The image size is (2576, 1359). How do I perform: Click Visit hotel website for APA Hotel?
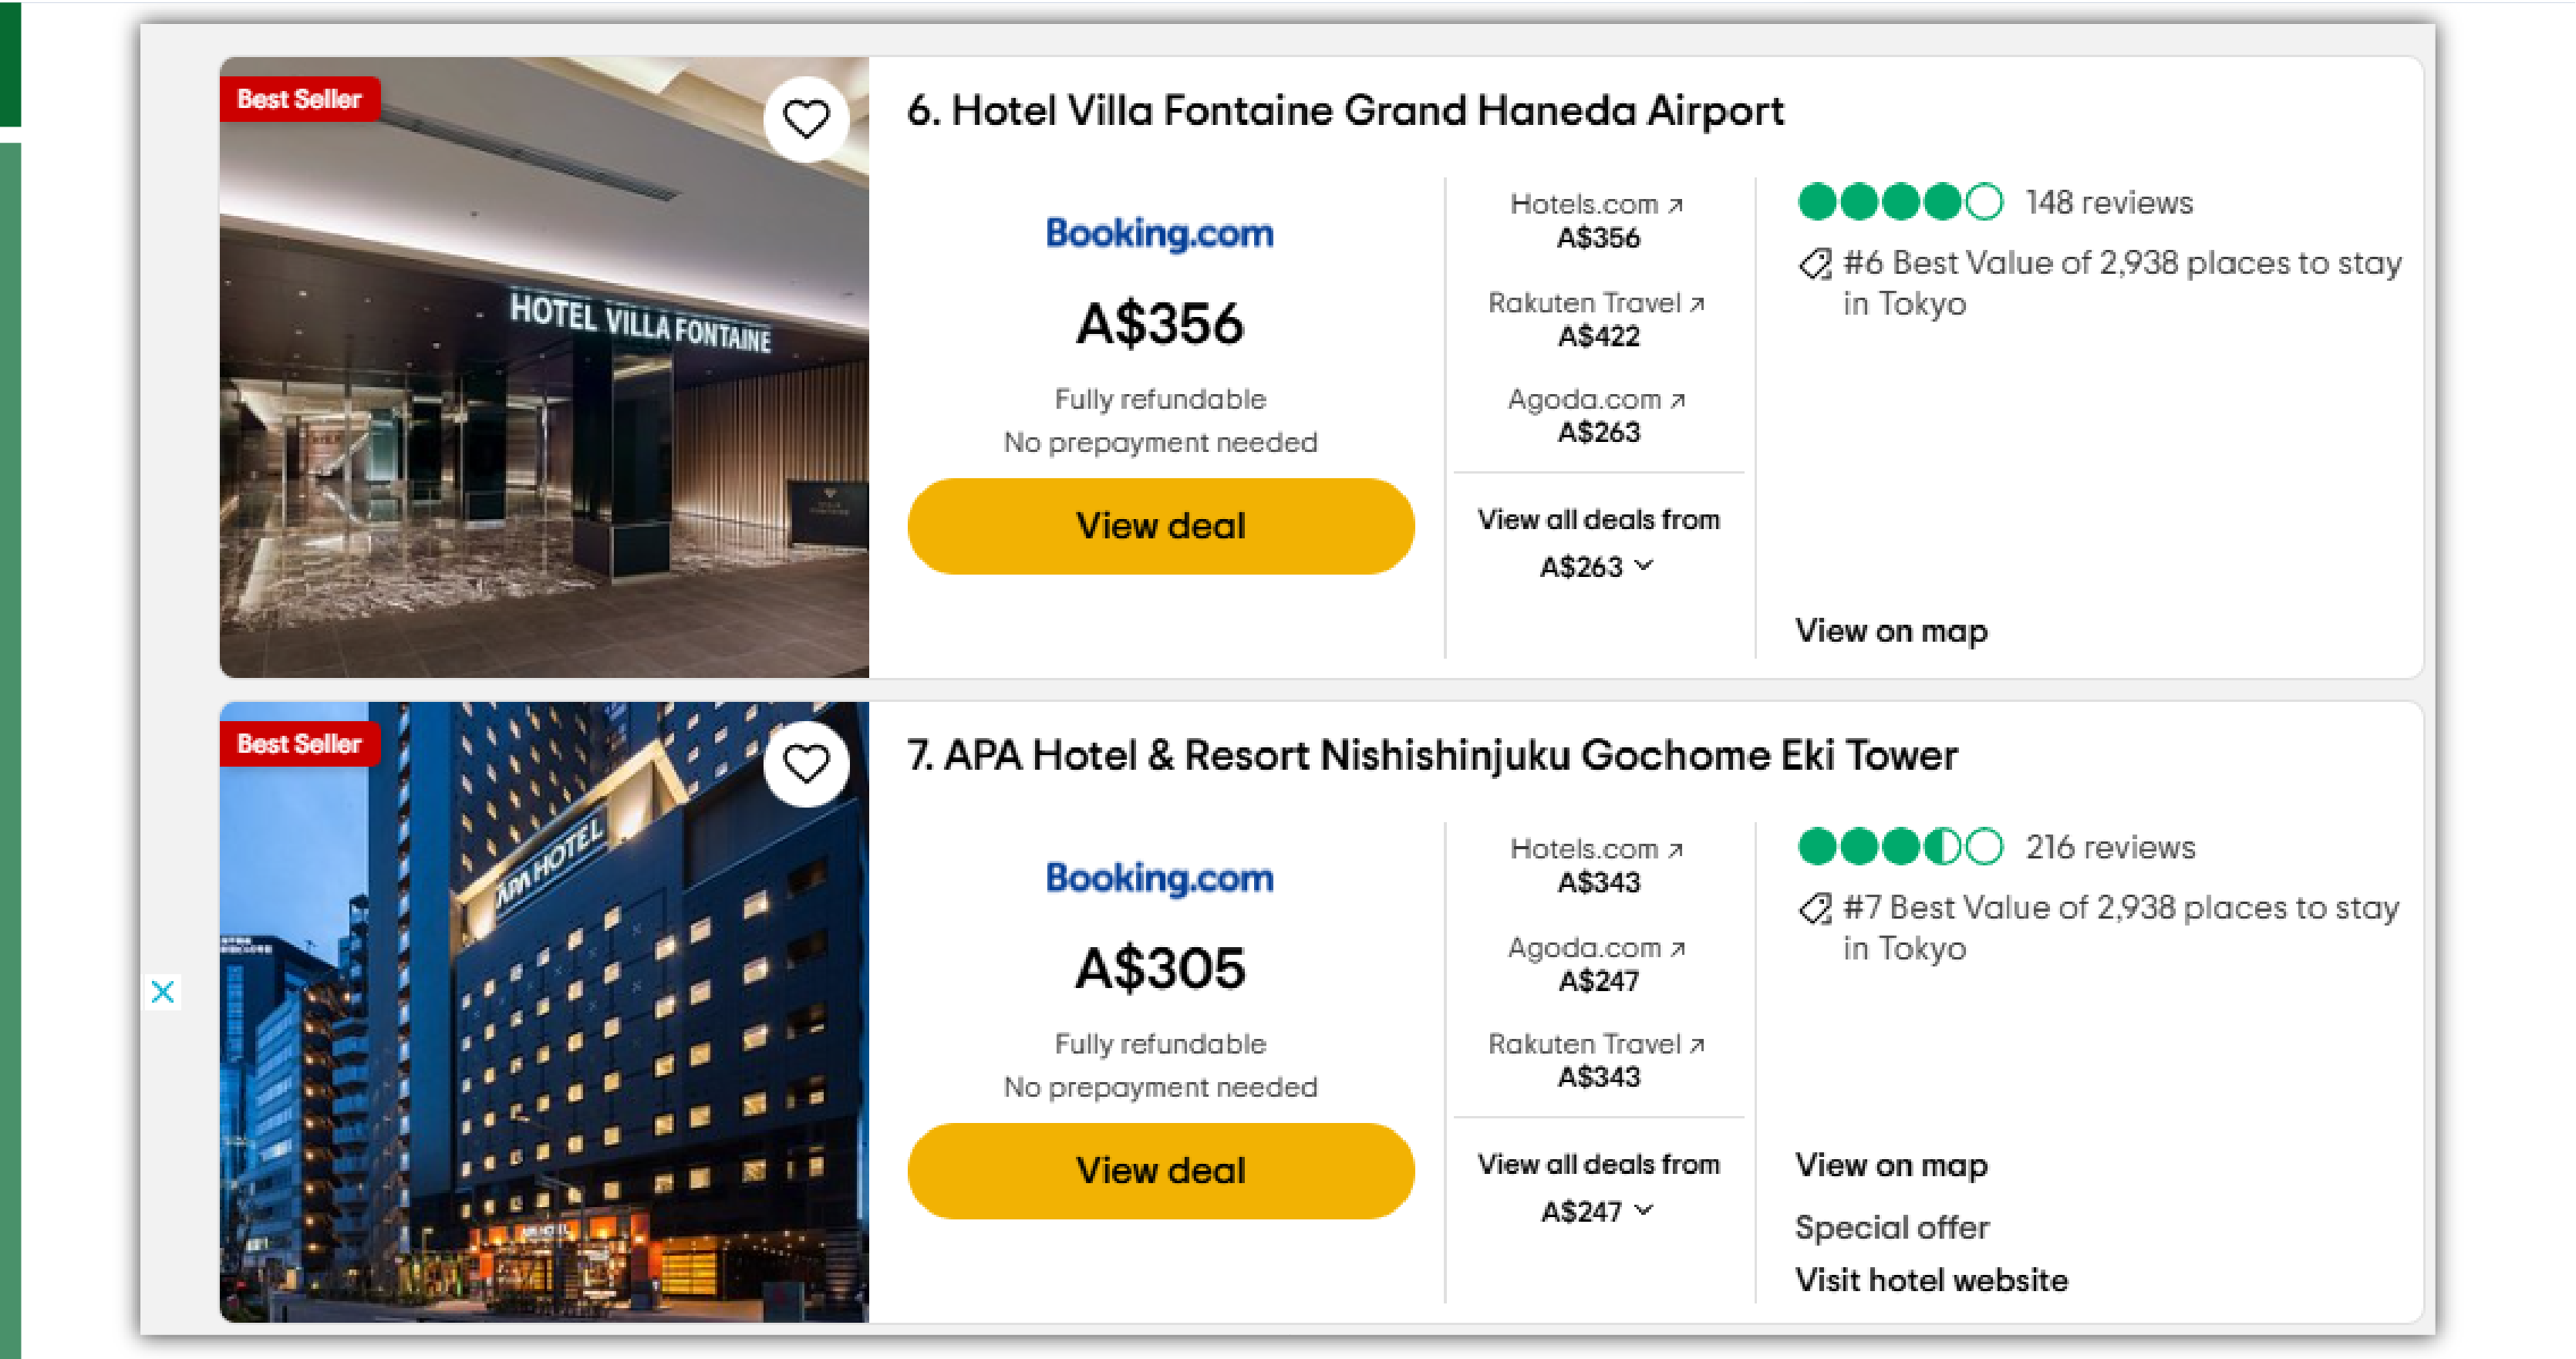(1931, 1280)
